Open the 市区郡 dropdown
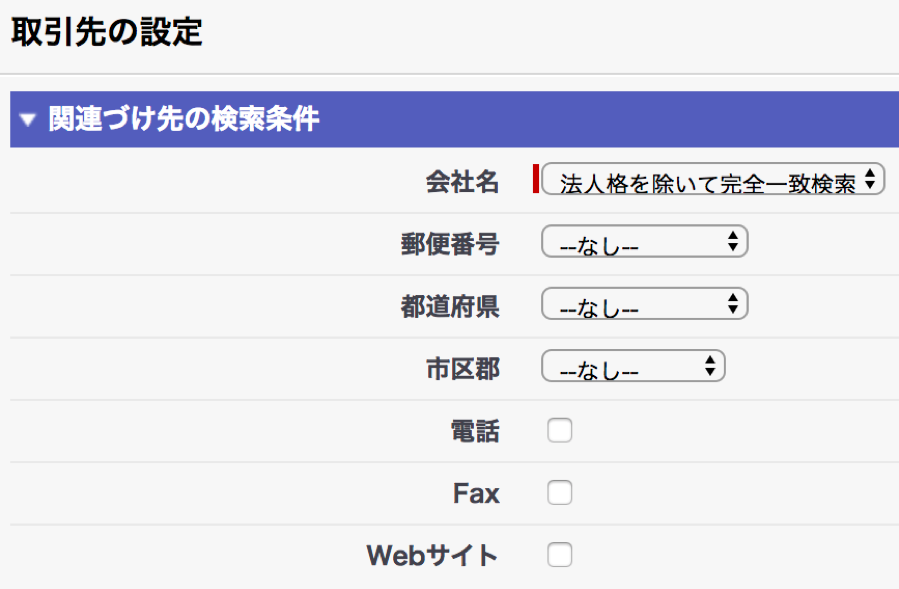The width and height of the screenshot is (899, 589). tap(632, 367)
